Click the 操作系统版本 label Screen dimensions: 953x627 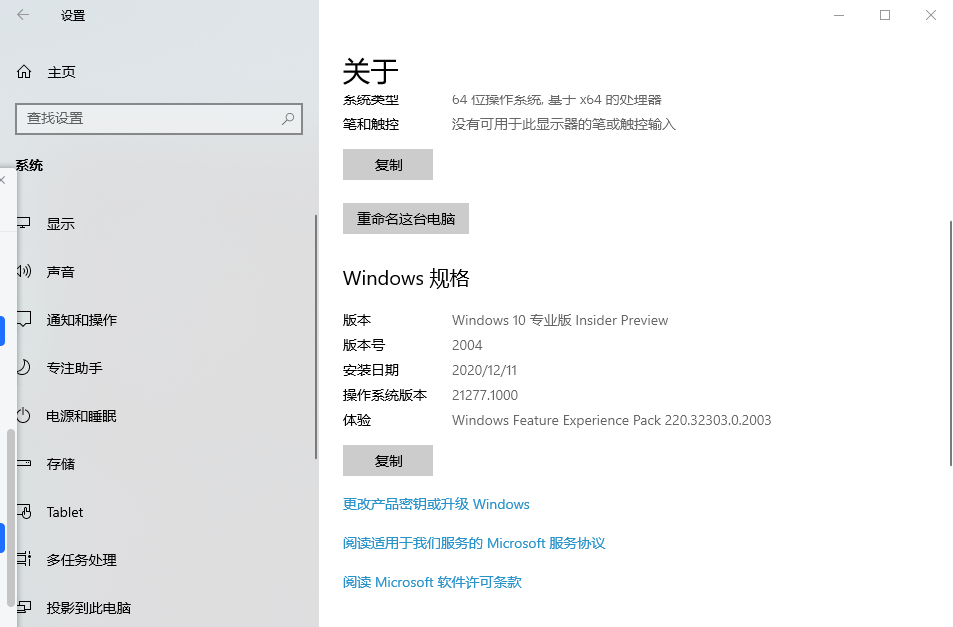click(385, 395)
